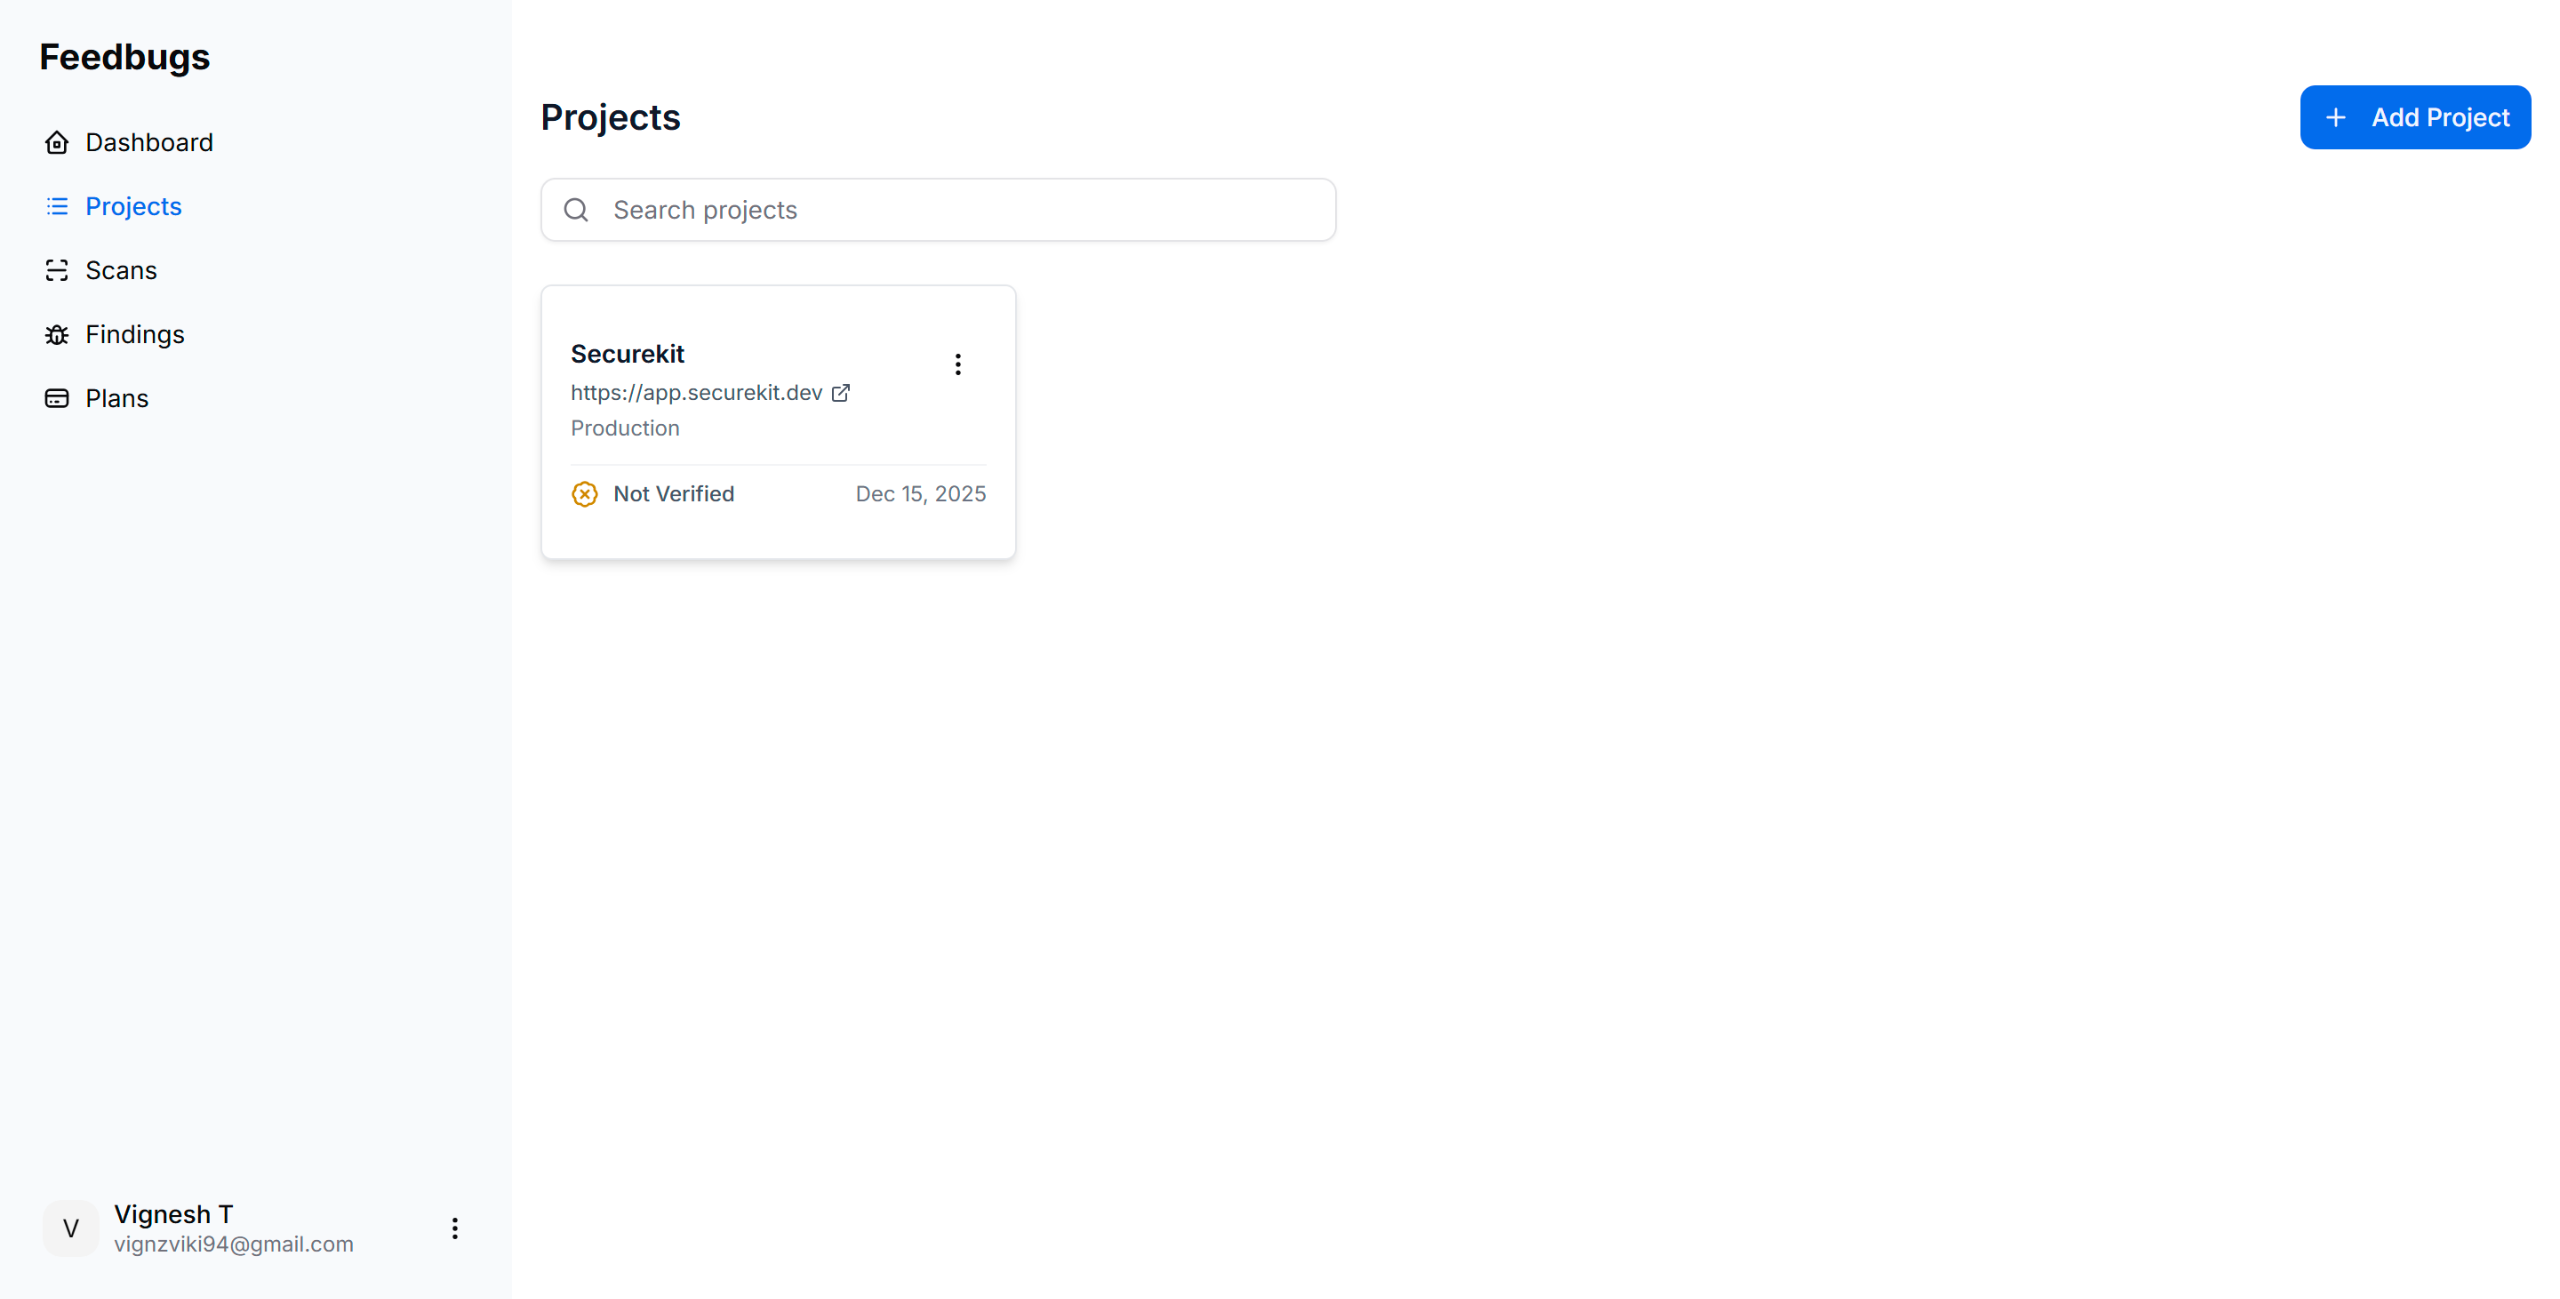Click the Securekit project title
The height and width of the screenshot is (1299, 2560).
(627, 354)
